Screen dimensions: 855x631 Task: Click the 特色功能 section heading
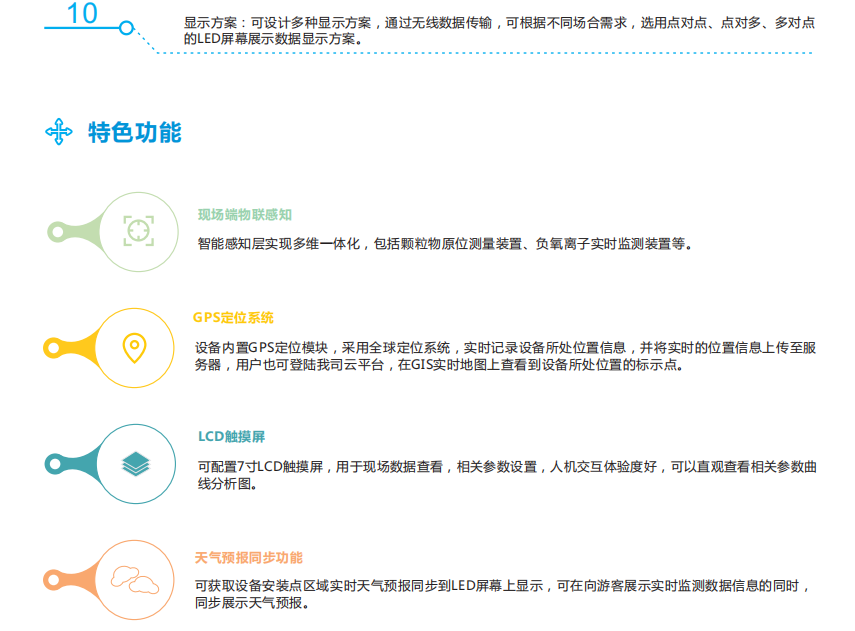coord(135,133)
